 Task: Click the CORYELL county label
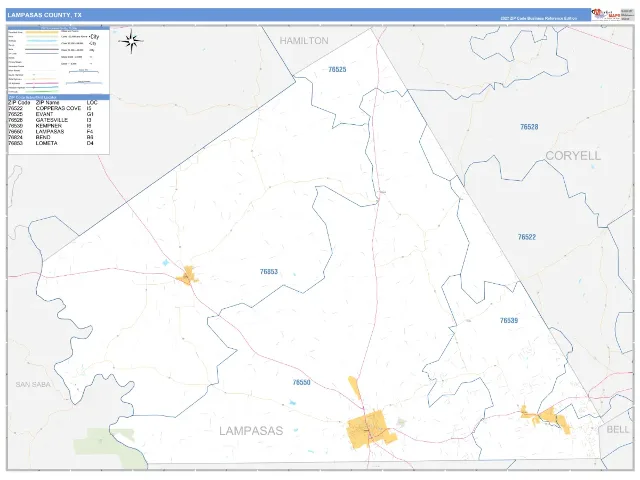573,156
